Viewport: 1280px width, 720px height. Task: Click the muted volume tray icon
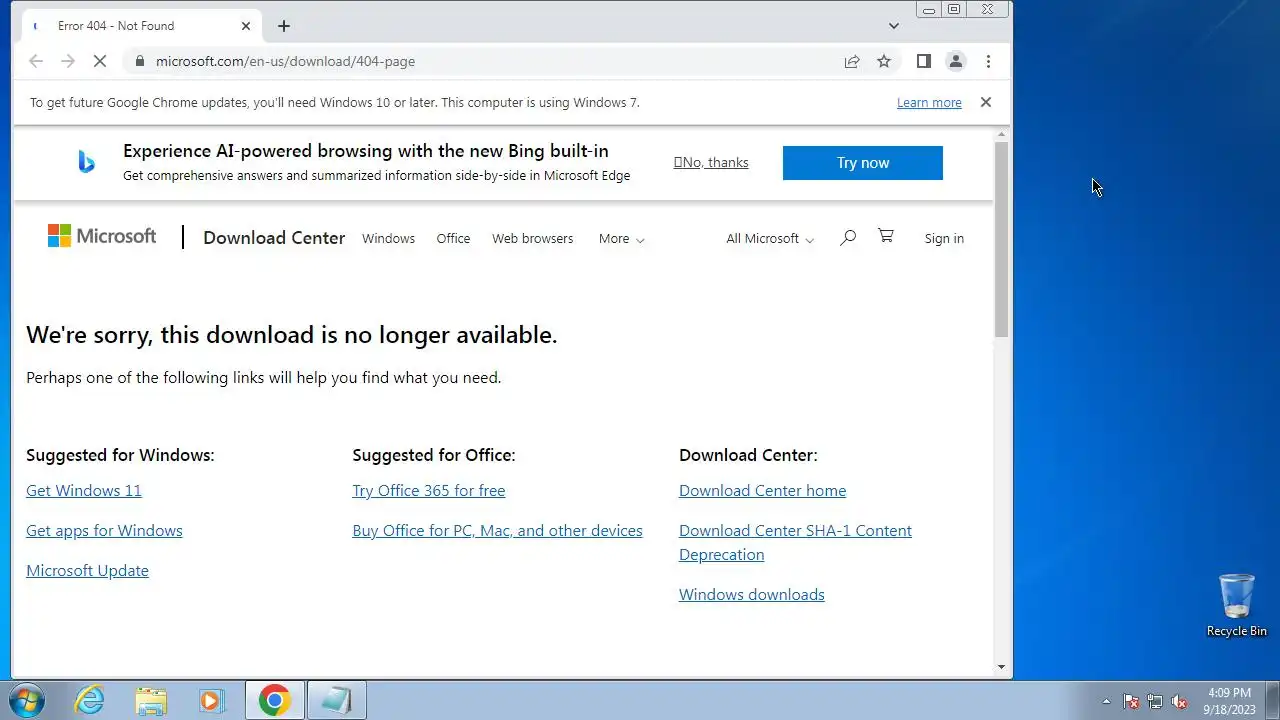click(x=1180, y=701)
